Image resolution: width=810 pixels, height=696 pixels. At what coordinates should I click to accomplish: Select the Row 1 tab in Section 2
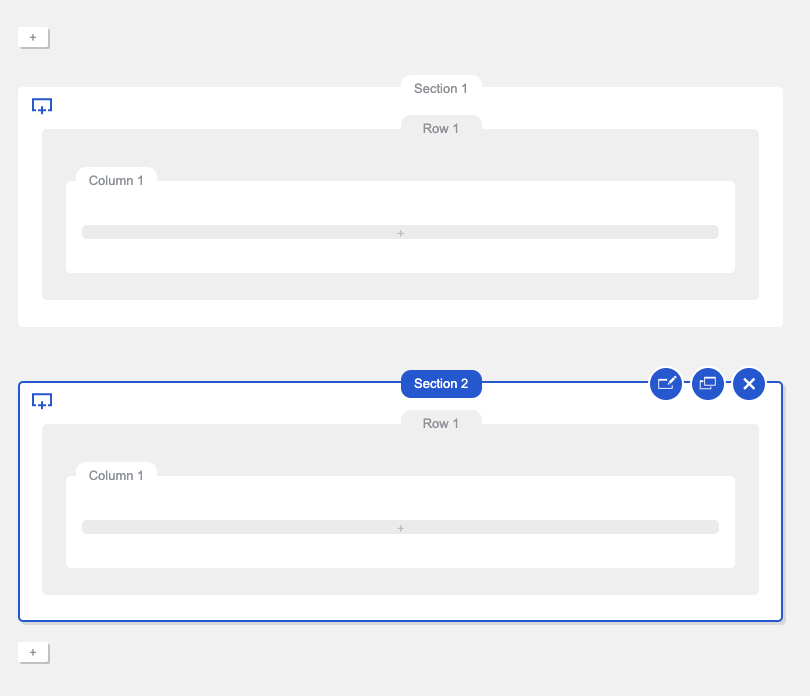pyautogui.click(x=441, y=423)
